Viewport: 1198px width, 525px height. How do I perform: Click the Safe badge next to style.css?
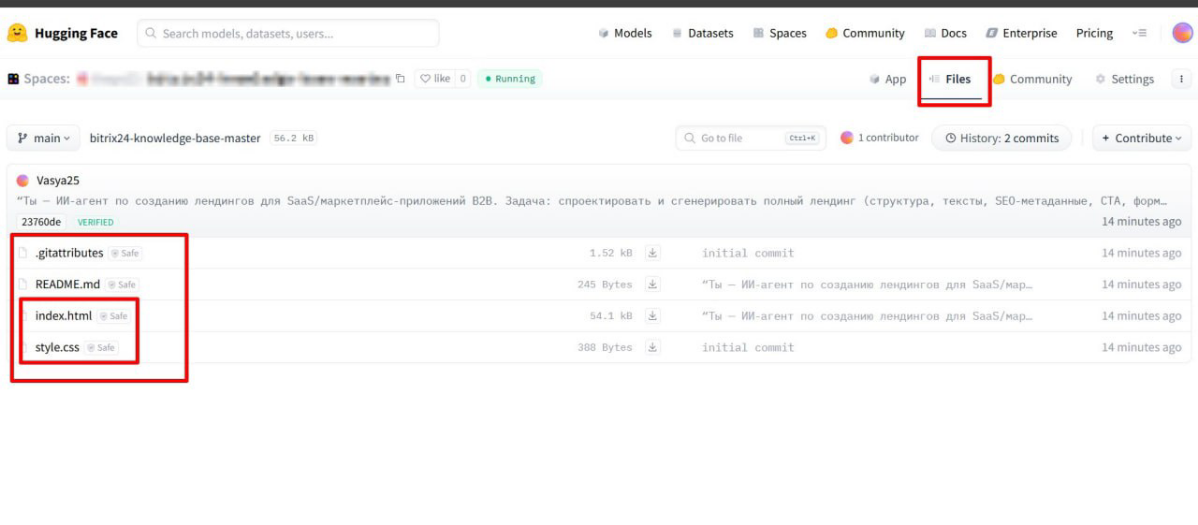coord(102,347)
